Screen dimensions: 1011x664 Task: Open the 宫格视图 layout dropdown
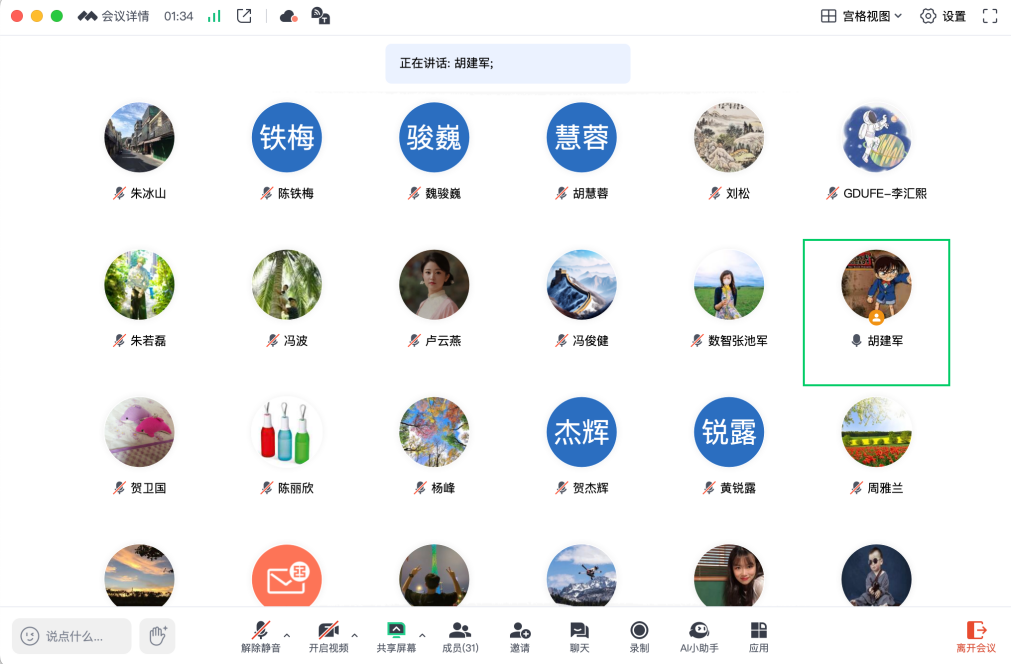861,16
